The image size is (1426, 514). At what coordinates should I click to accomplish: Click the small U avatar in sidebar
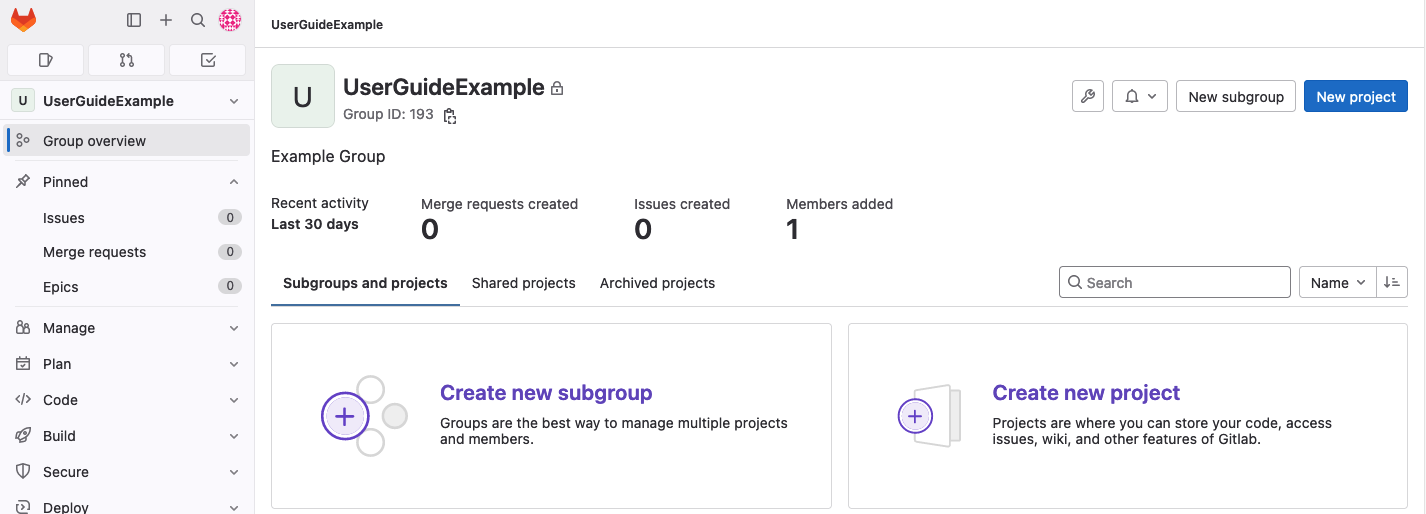click(22, 101)
